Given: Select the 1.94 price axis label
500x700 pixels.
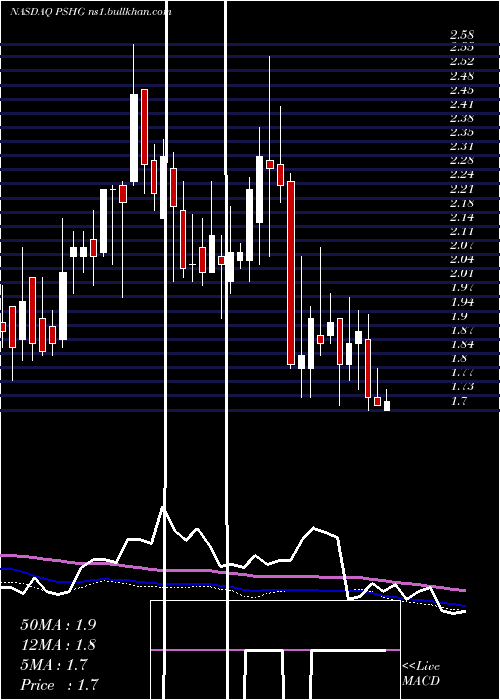Looking at the screenshot, I should click(462, 302).
